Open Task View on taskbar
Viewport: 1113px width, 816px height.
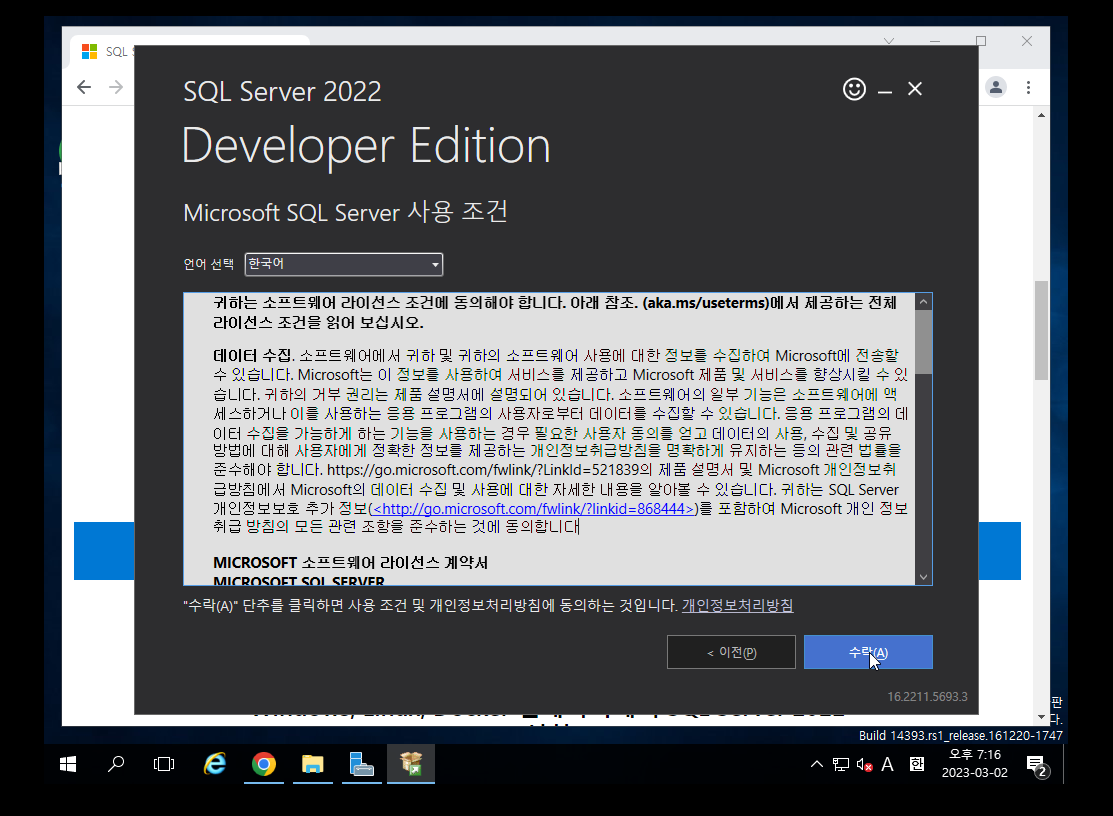click(x=164, y=764)
